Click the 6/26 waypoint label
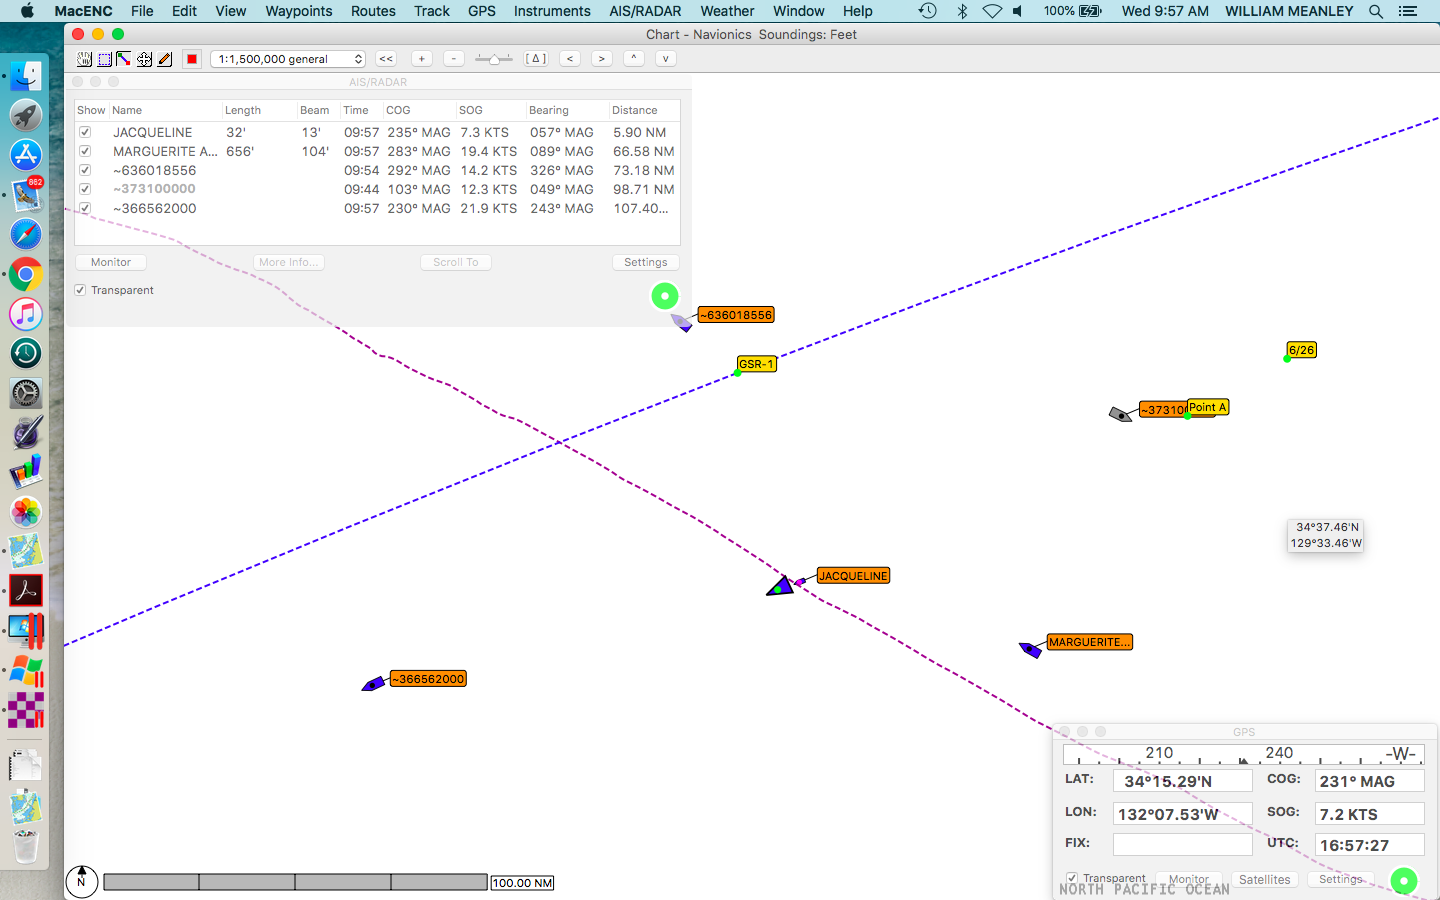The height and width of the screenshot is (900, 1440). [x=1301, y=350]
